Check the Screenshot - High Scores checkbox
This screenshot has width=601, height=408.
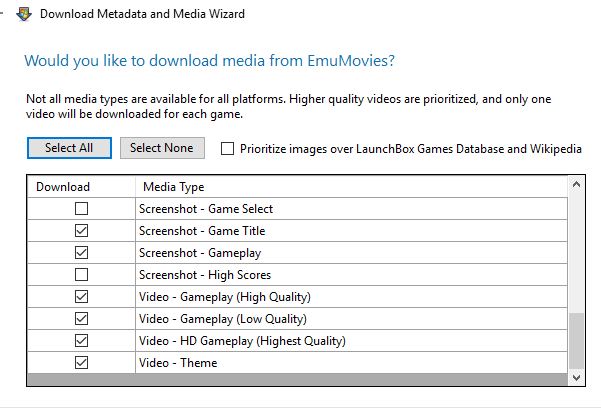pyautogui.click(x=81, y=275)
